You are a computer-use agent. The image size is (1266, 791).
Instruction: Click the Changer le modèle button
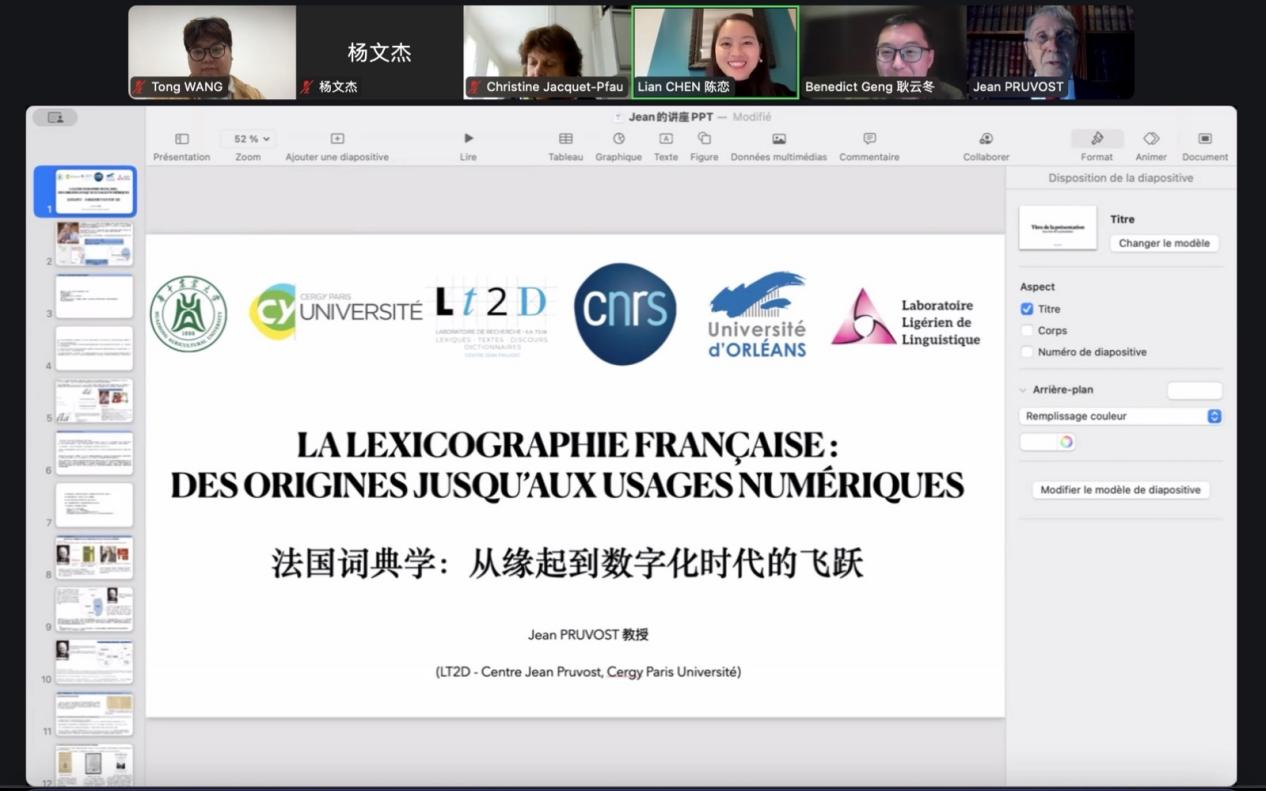pos(1164,243)
